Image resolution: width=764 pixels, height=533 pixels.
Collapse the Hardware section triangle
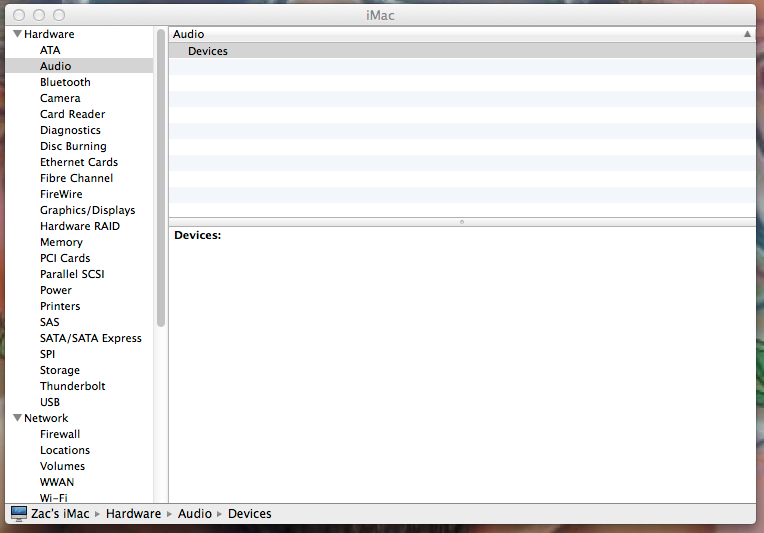(18, 34)
